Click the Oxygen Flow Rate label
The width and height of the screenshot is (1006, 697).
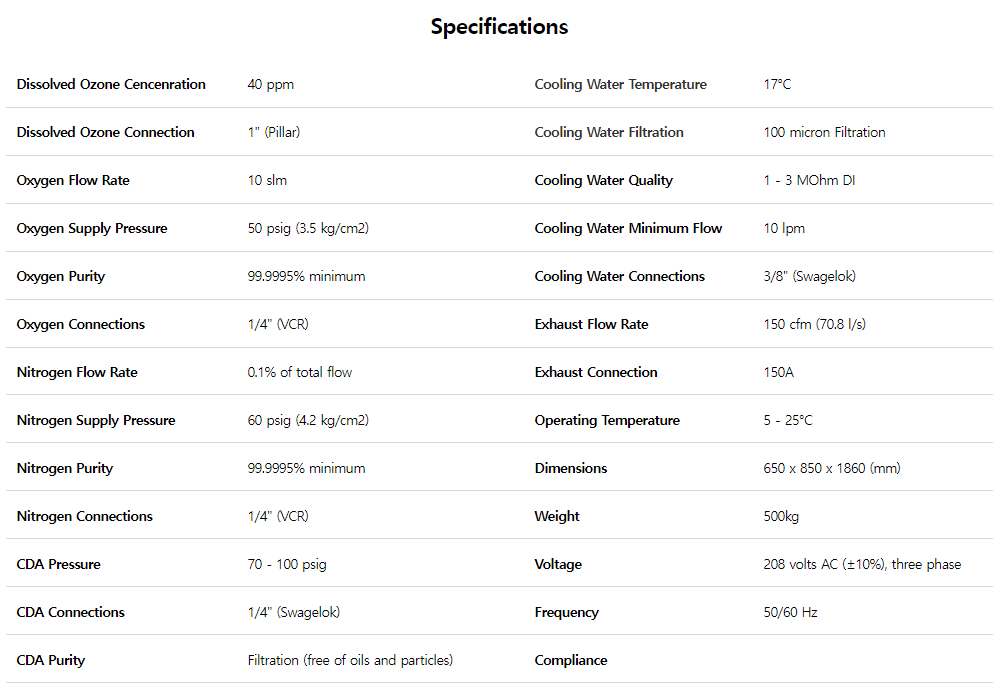pyautogui.click(x=73, y=181)
